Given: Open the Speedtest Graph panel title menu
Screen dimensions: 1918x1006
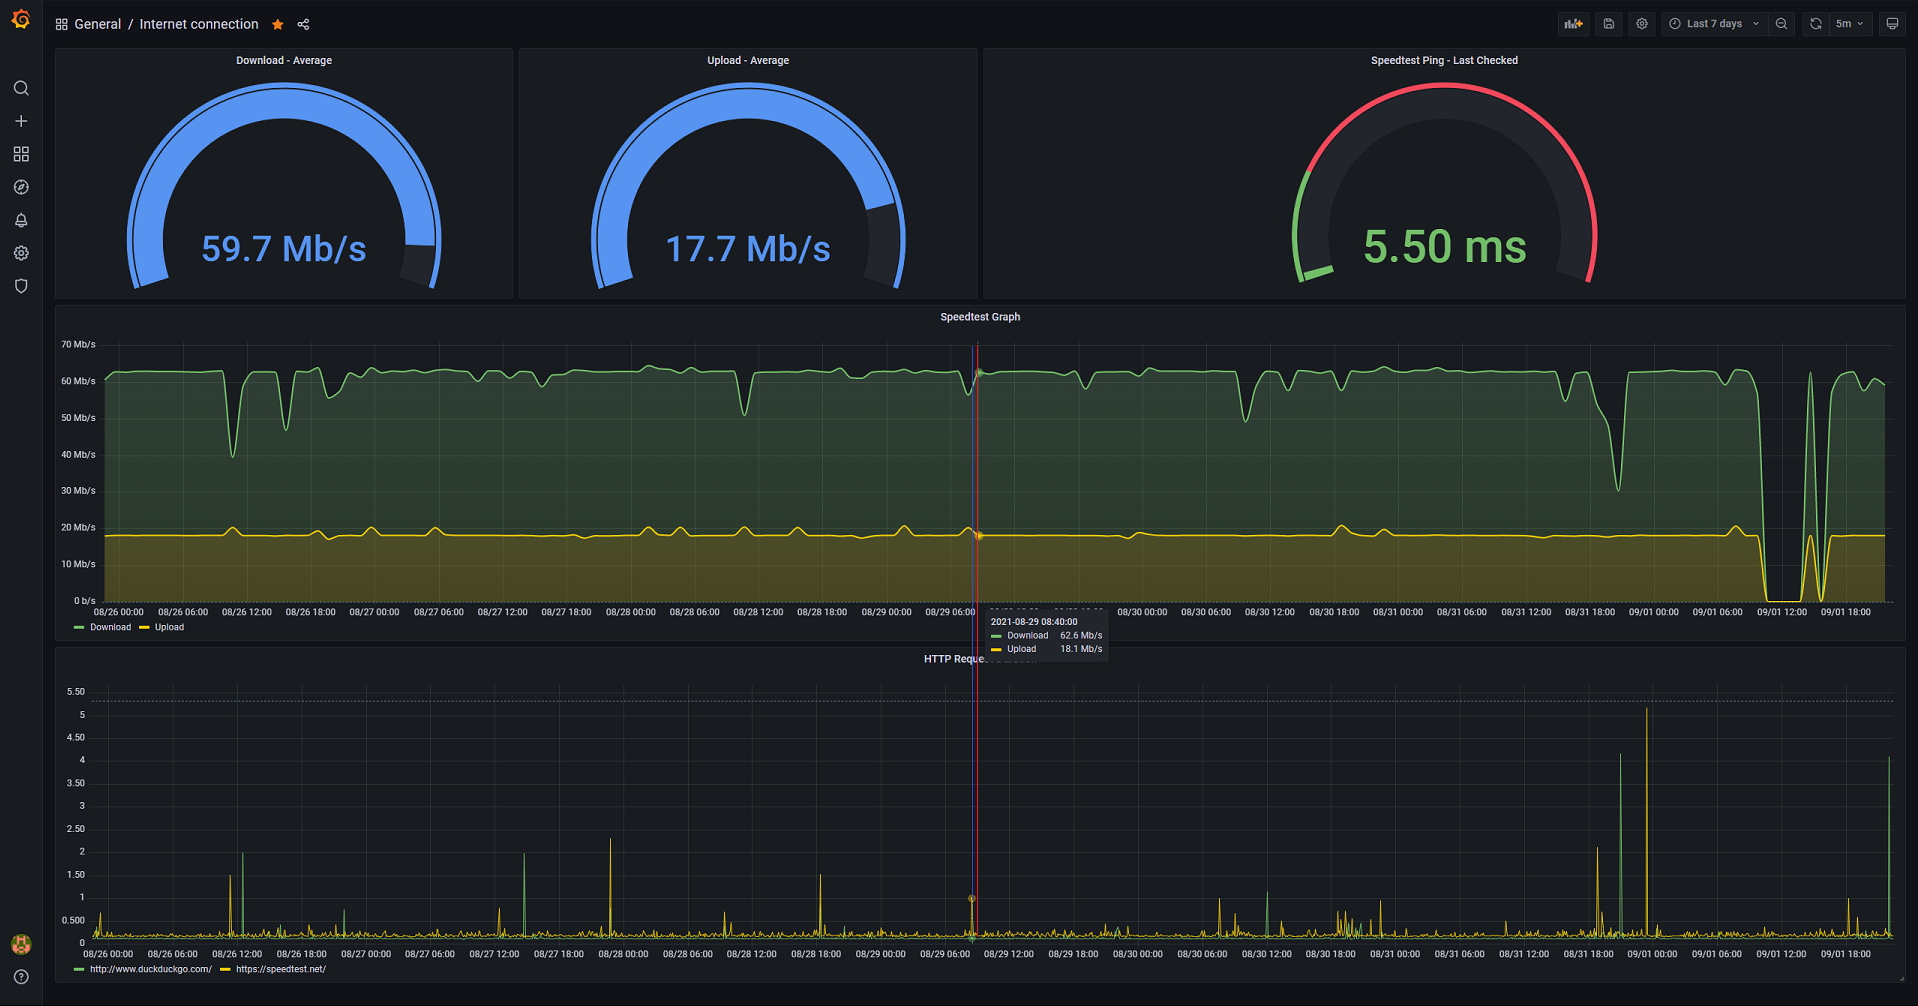Looking at the screenshot, I should pos(979,317).
